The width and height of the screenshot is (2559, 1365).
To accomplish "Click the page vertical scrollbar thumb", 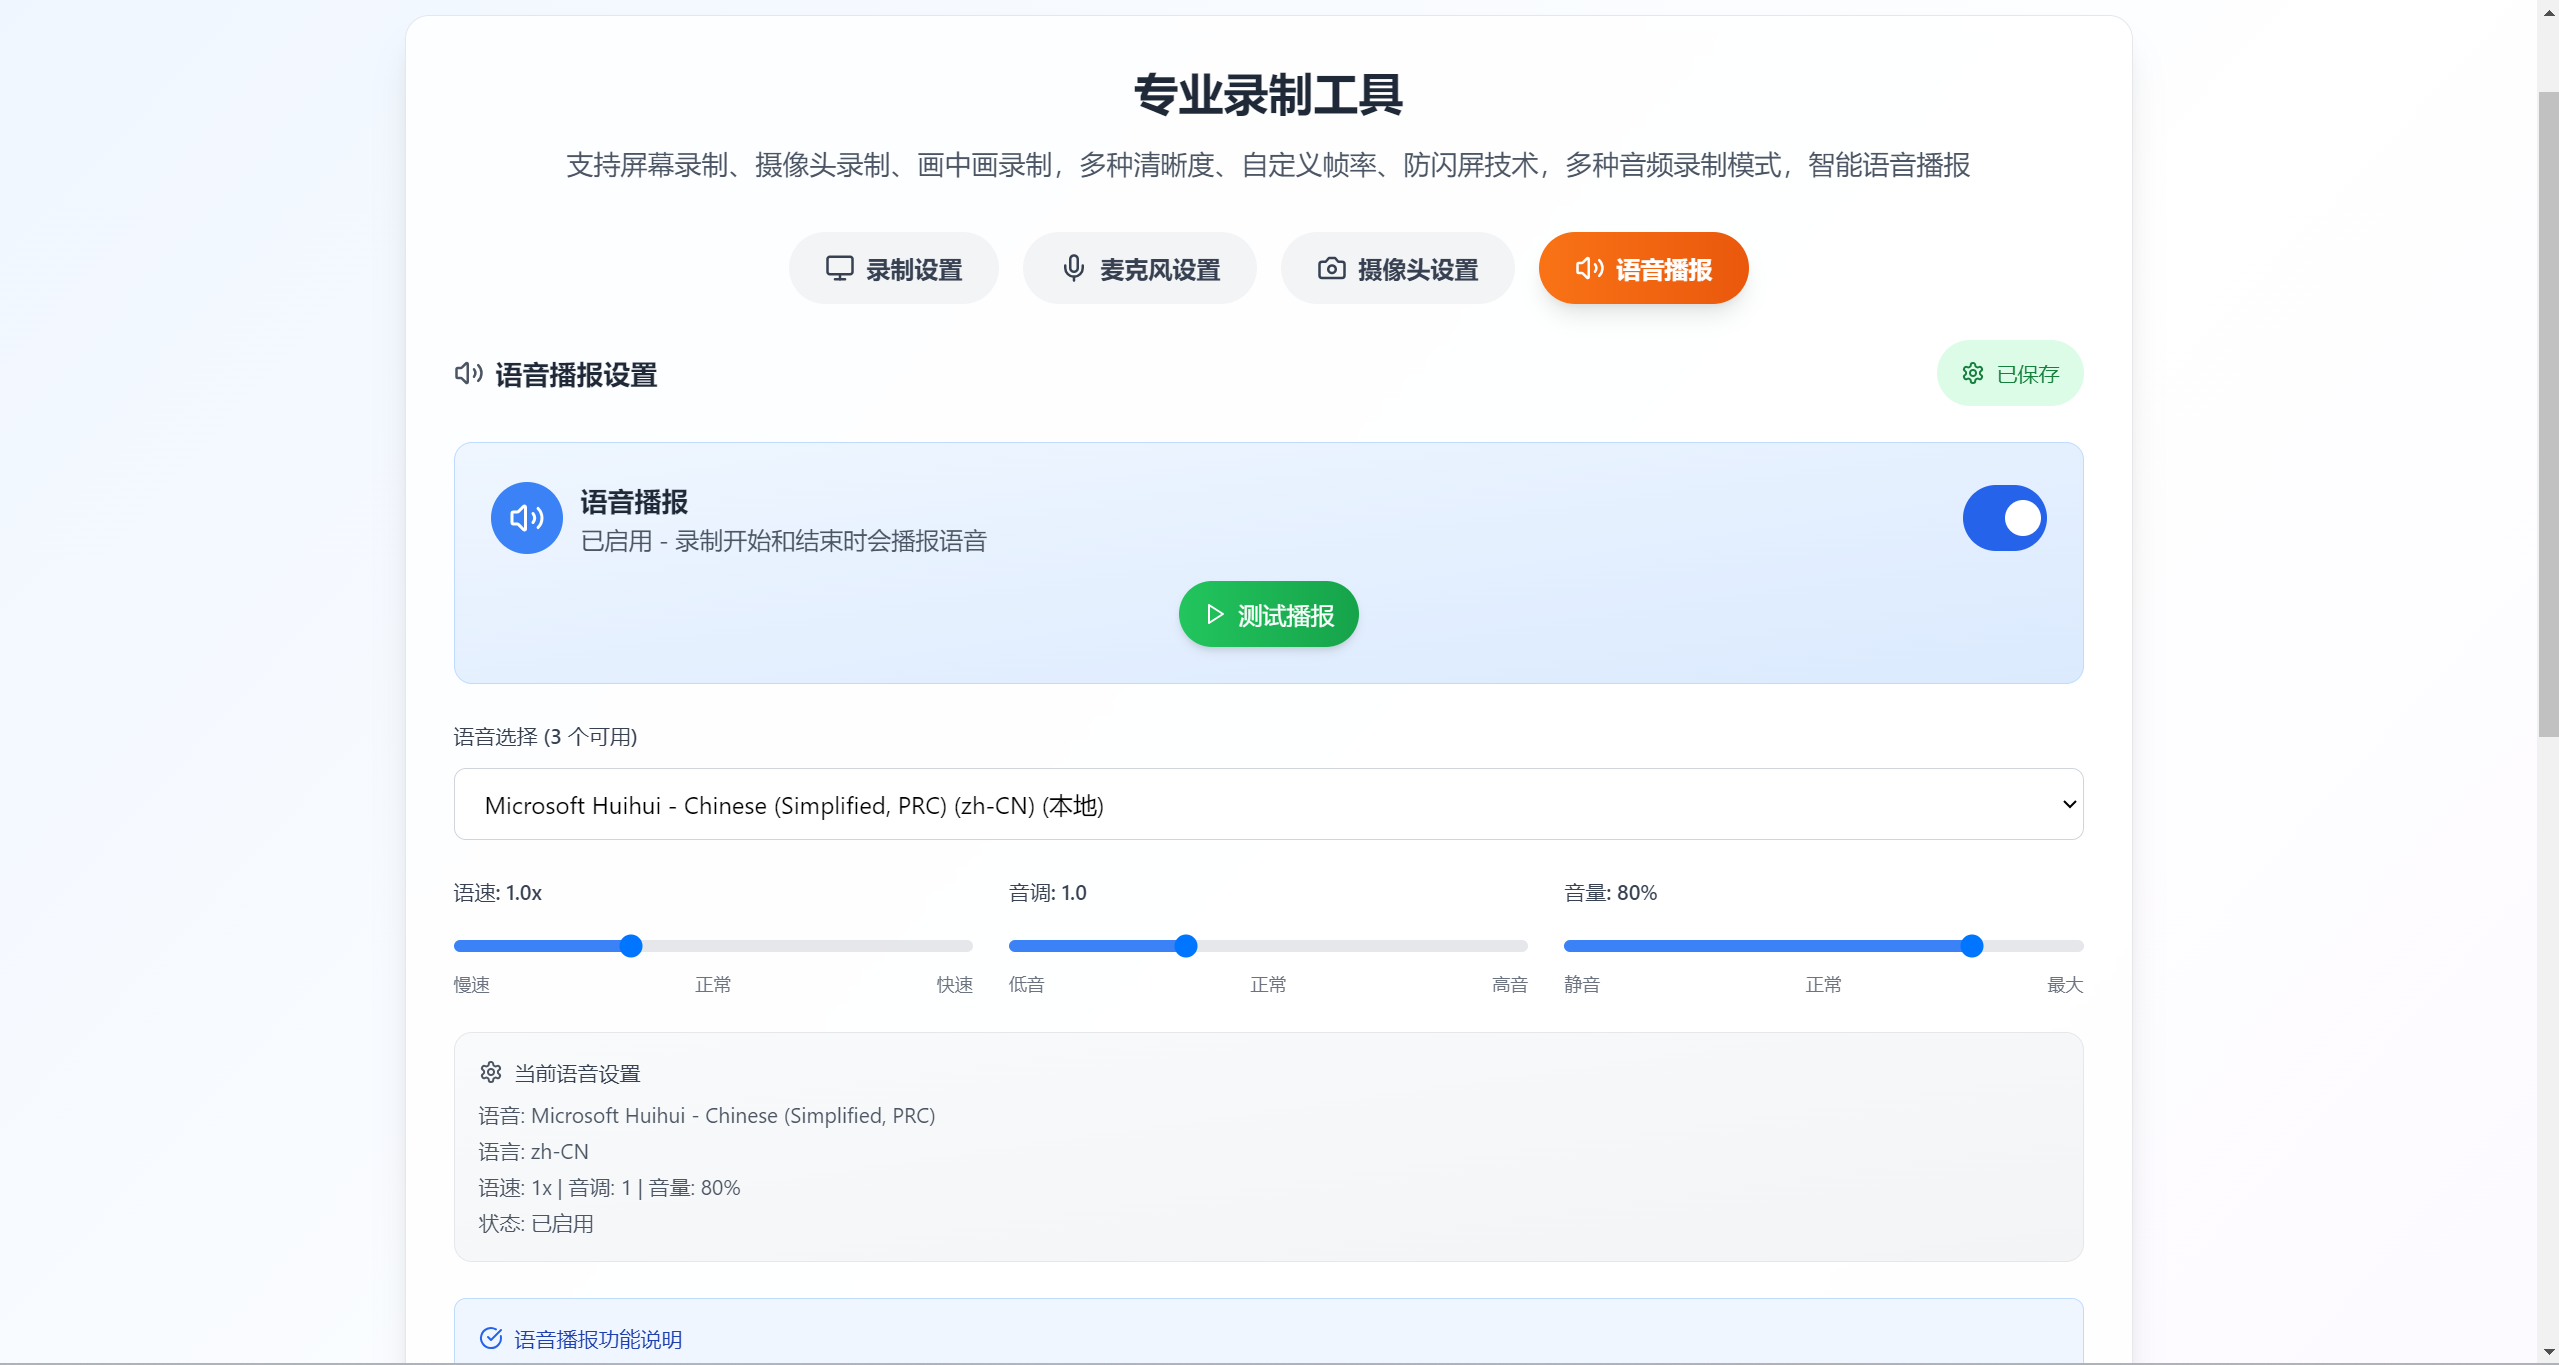I will point(2547,414).
